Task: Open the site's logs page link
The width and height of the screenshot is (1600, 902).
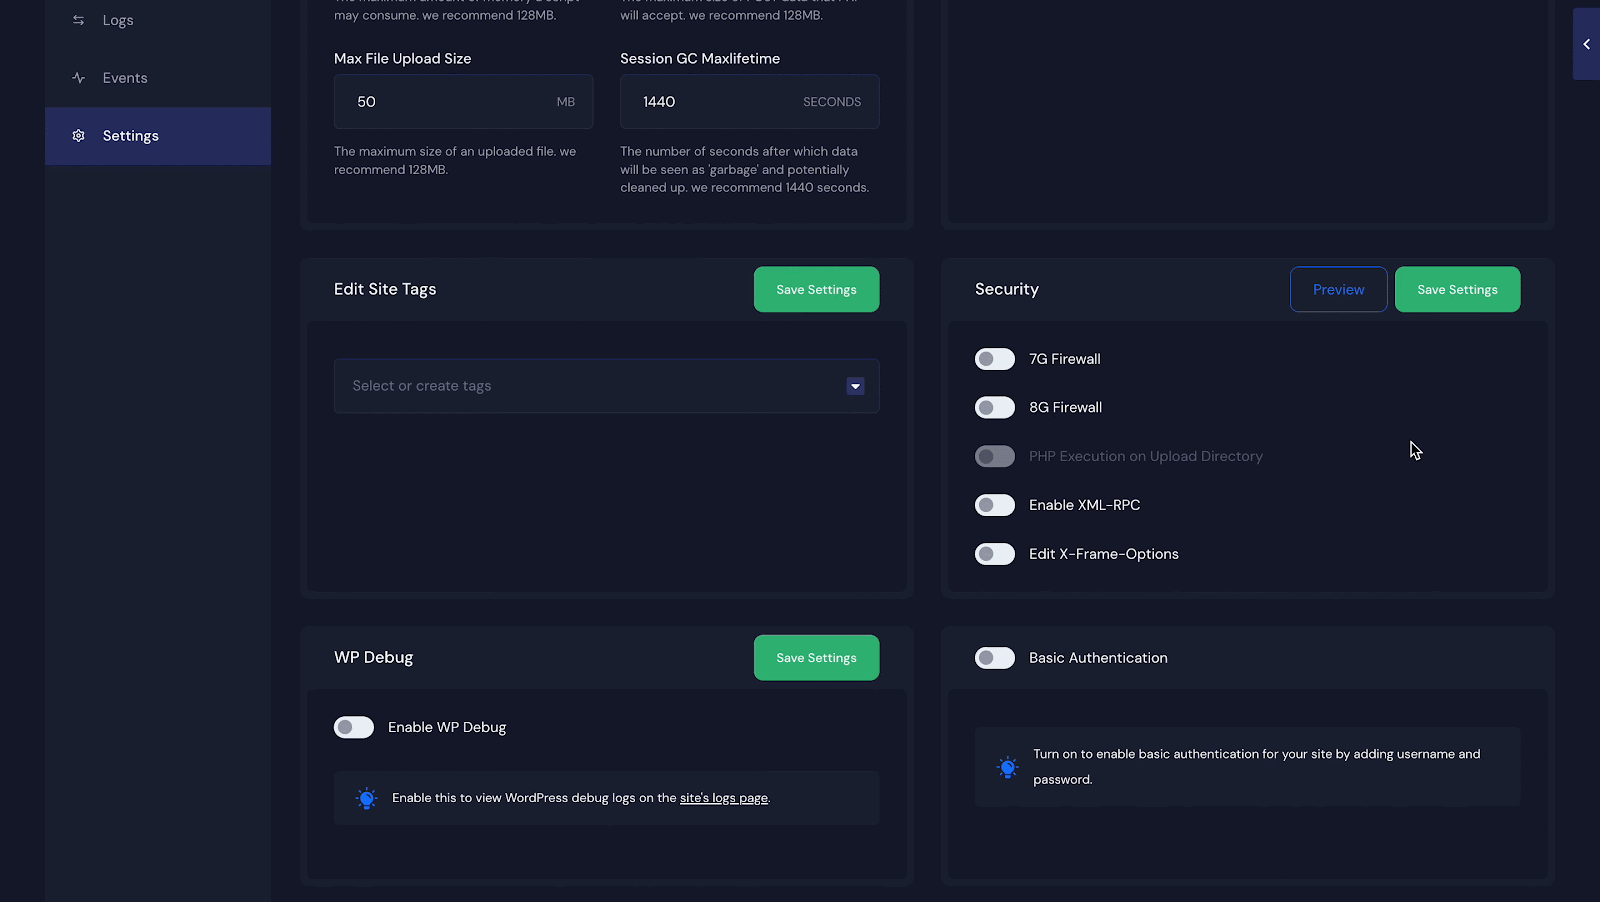Action: tap(723, 798)
